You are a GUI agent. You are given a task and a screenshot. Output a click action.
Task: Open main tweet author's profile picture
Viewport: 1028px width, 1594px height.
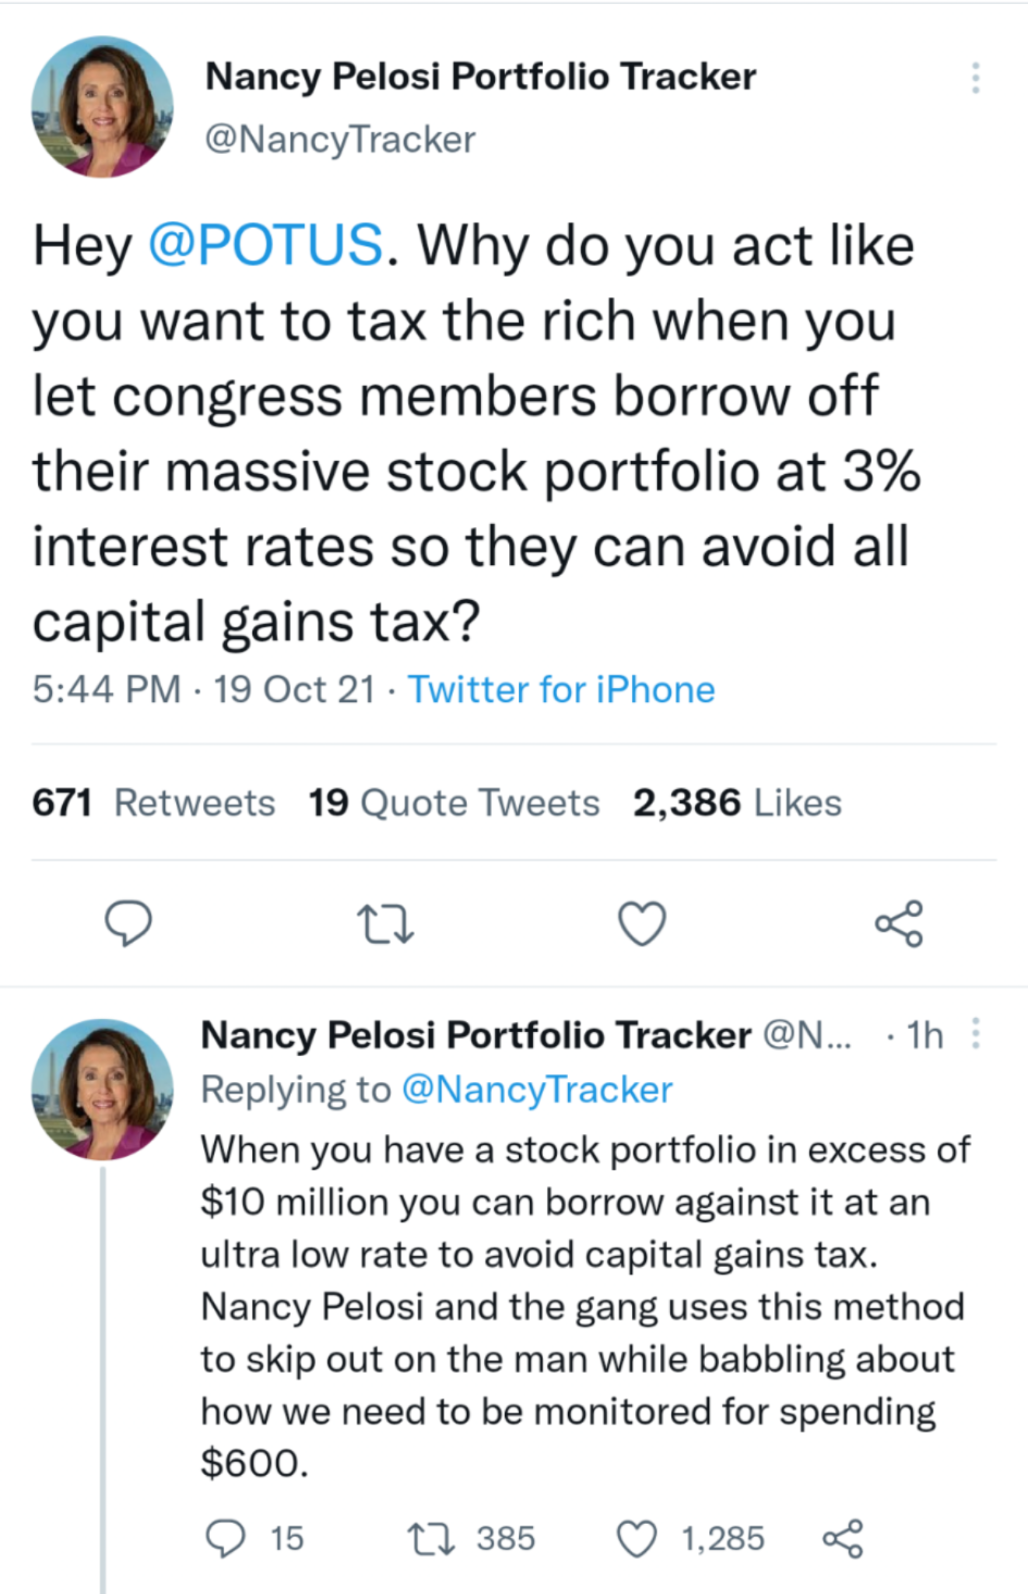[x=102, y=107]
